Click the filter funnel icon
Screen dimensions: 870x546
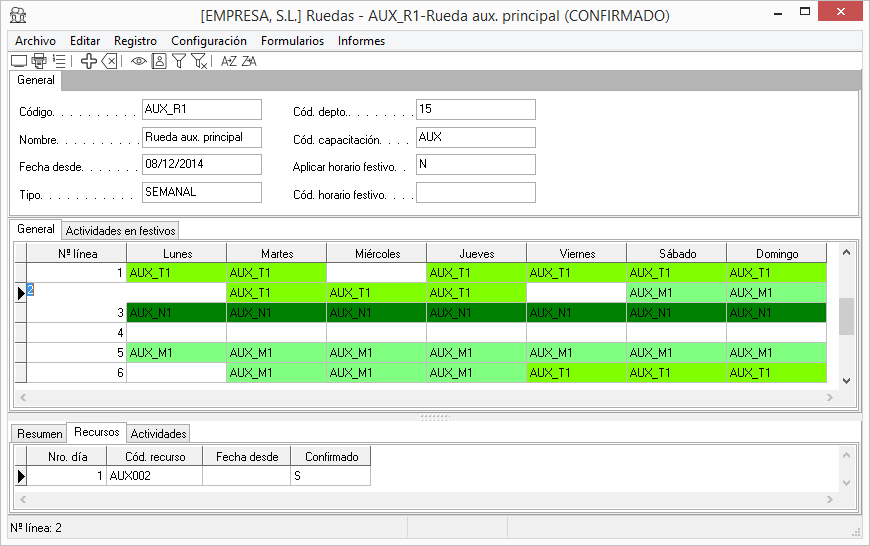click(x=179, y=61)
